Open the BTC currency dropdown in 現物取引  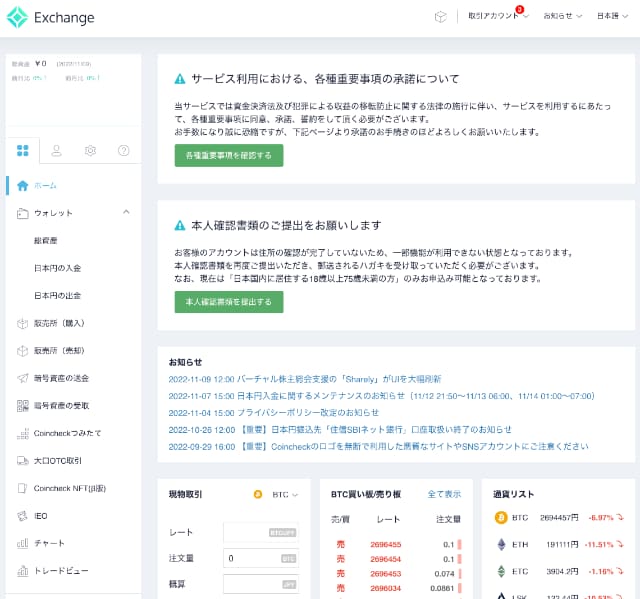[285, 495]
